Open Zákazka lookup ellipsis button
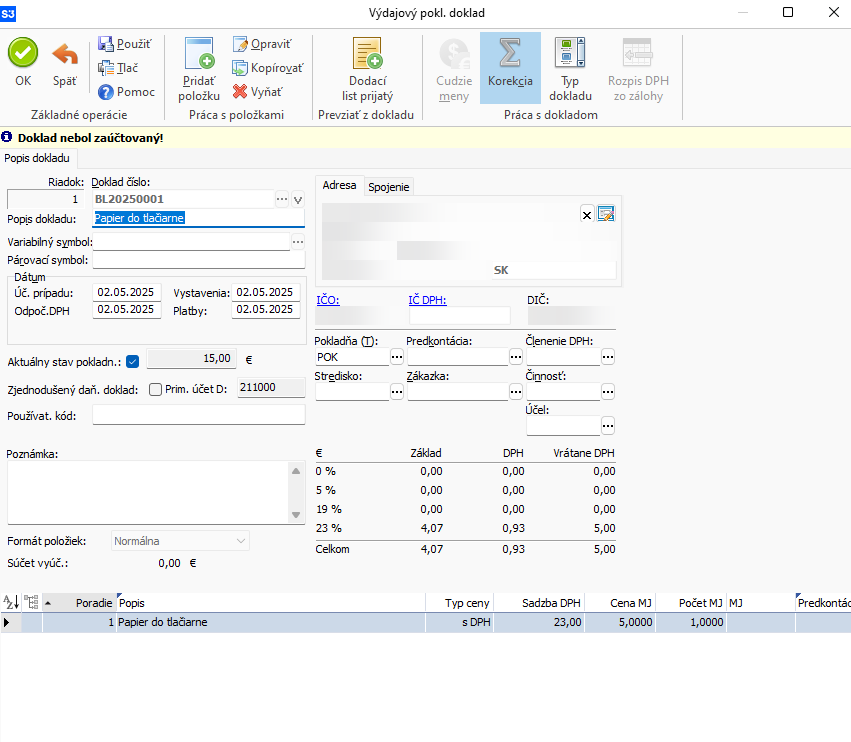 click(x=516, y=392)
